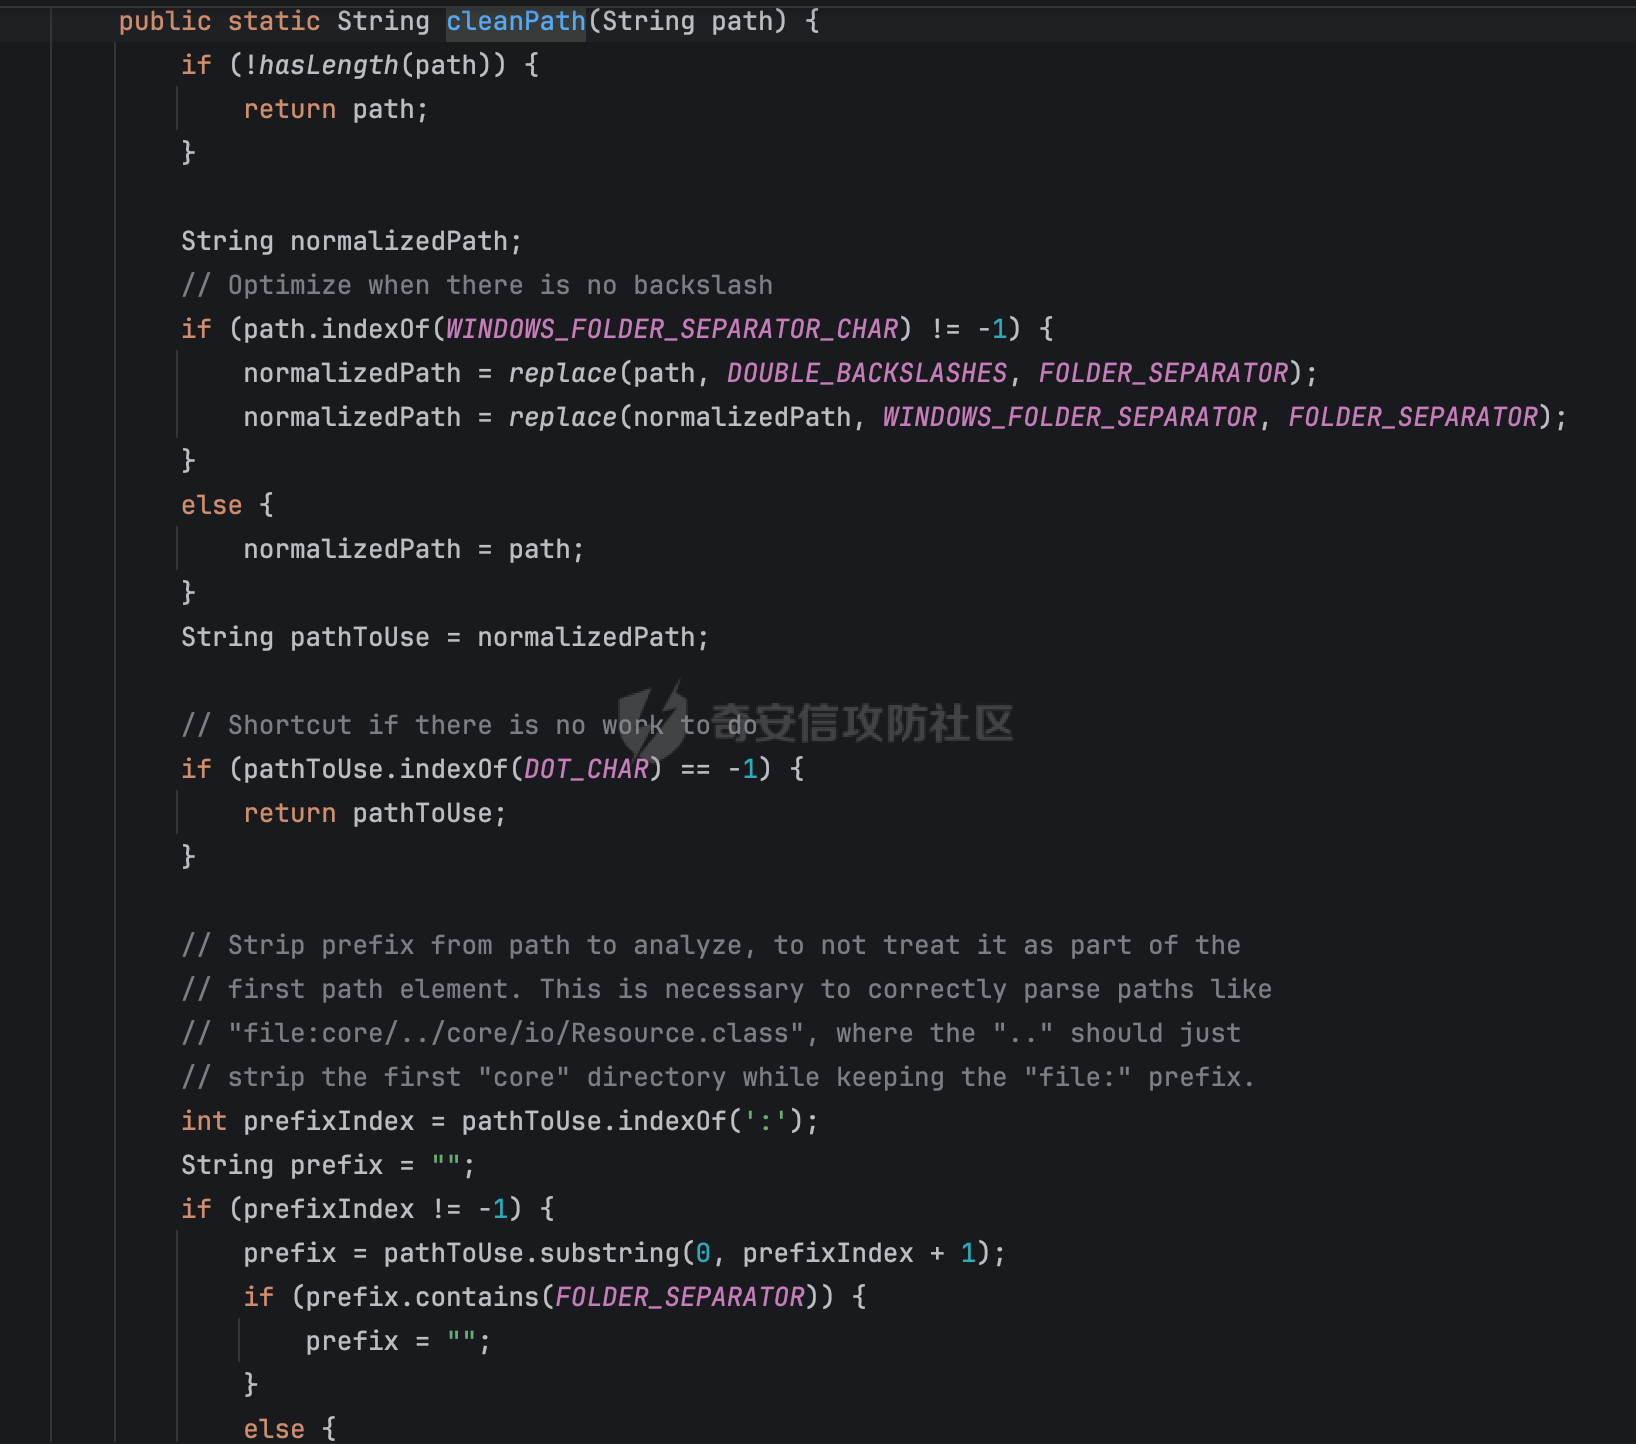Click the 'else {' line above 'normalizedPath = path;'

227,505
